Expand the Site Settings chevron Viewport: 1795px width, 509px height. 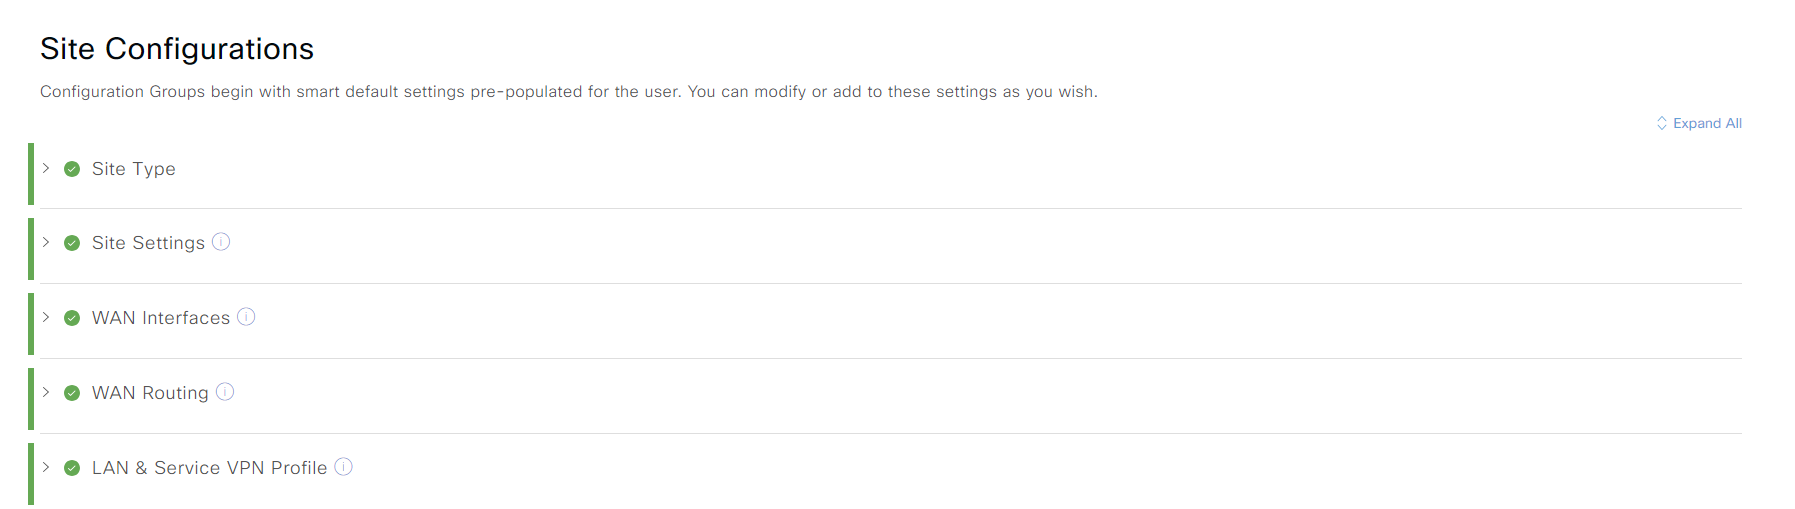[x=46, y=242]
